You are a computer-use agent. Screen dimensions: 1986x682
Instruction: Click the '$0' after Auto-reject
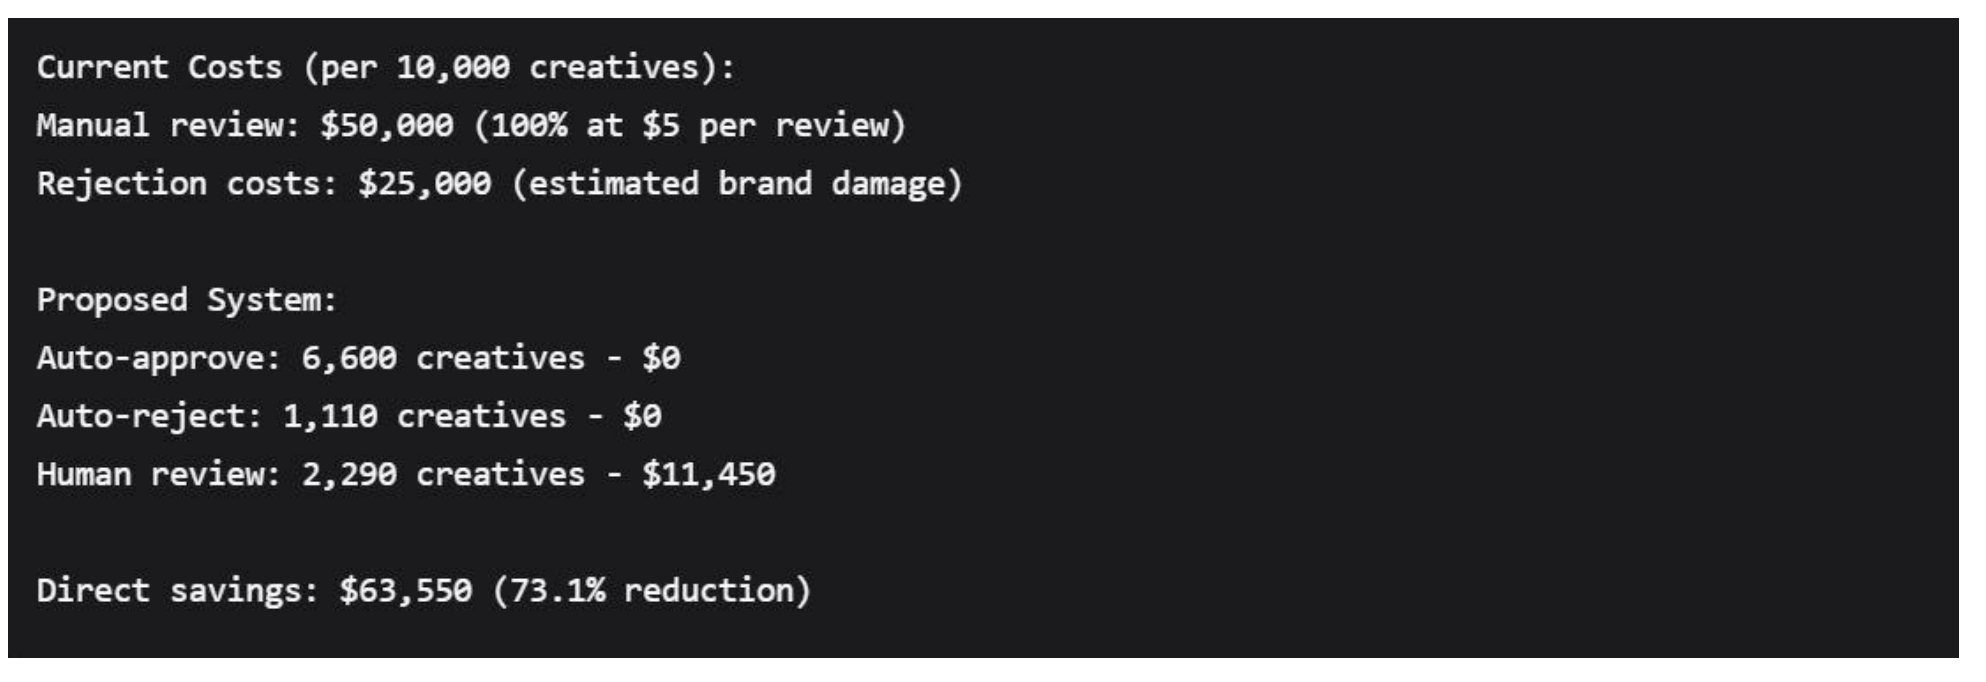pyautogui.click(x=642, y=416)
